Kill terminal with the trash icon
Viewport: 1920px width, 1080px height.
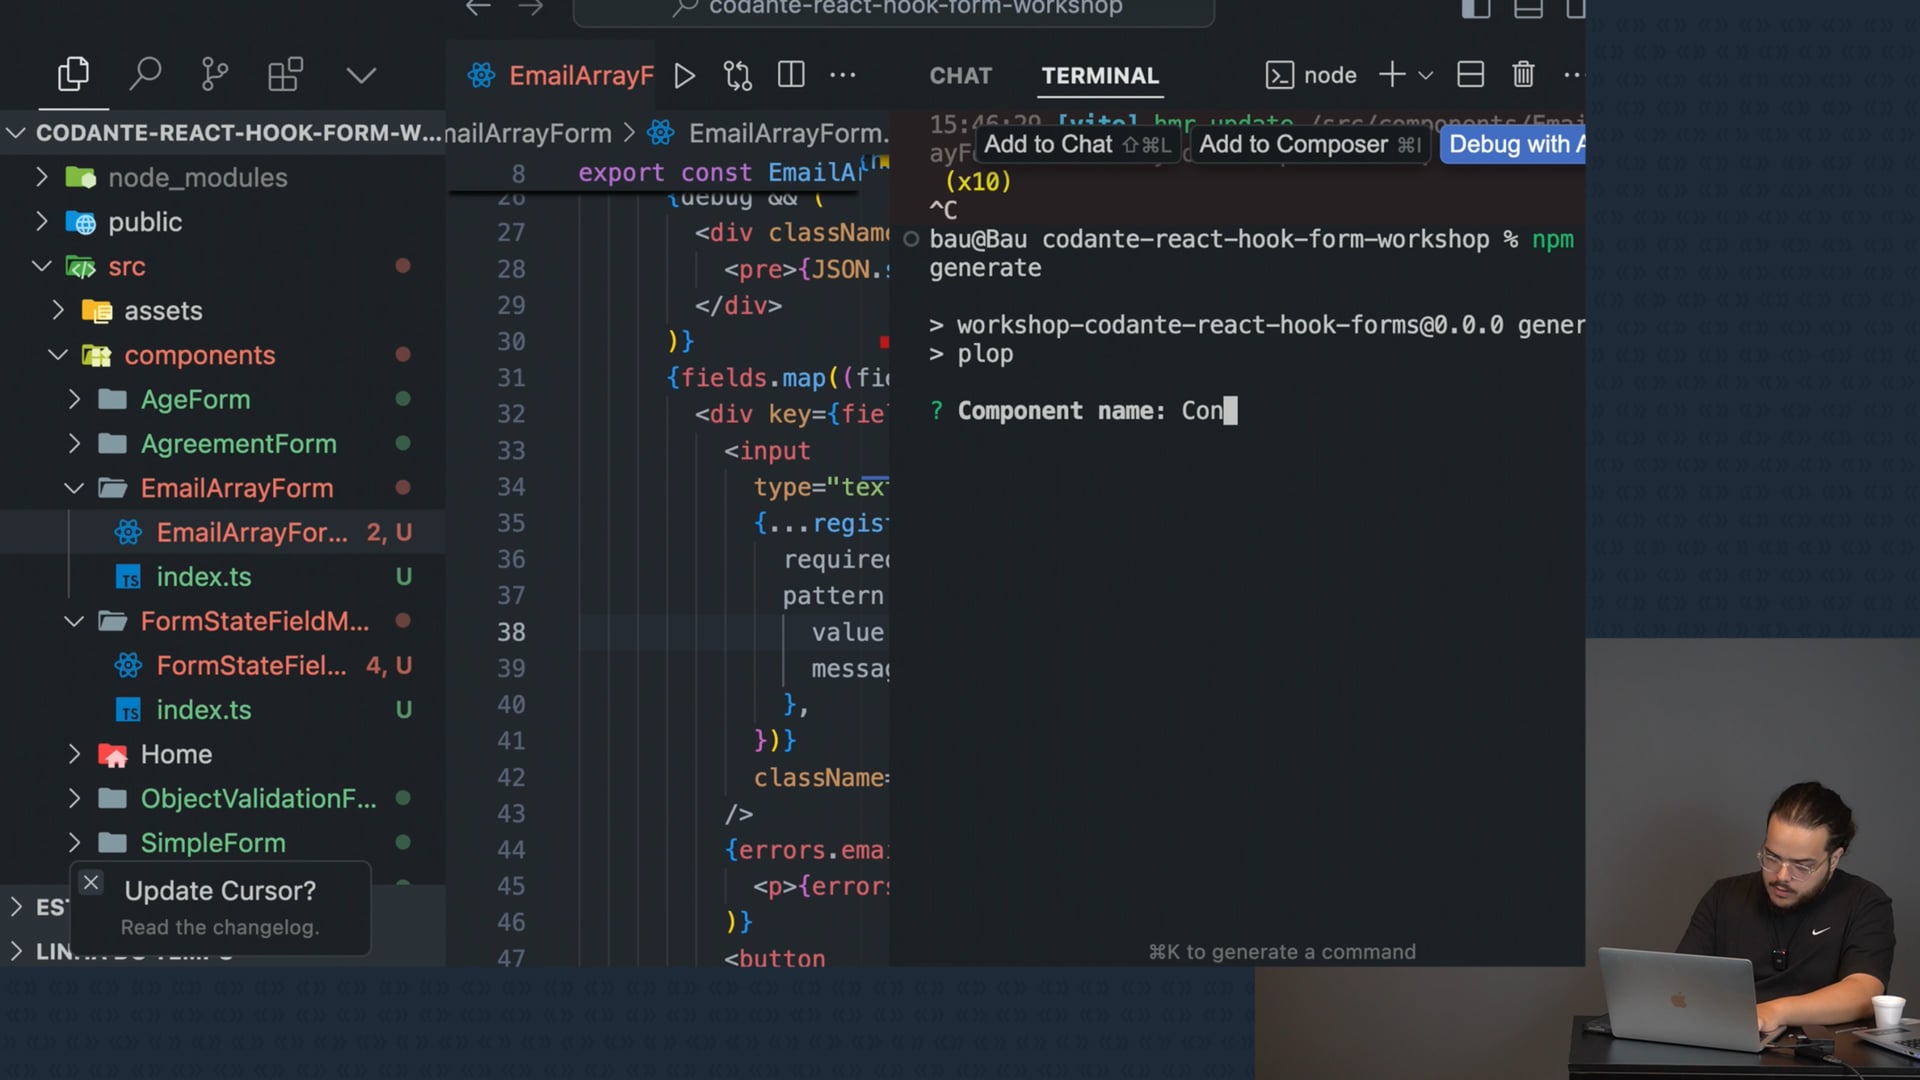pos(1522,75)
